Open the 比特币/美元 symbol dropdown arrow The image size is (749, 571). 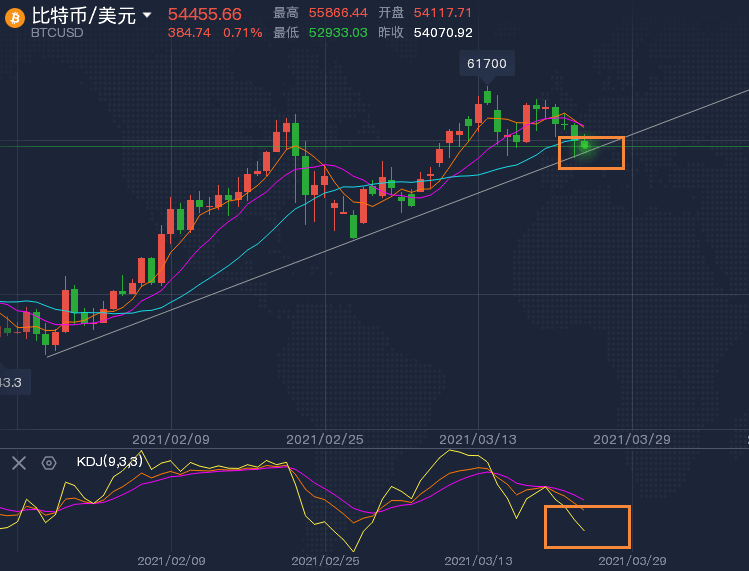pyautogui.click(x=147, y=15)
